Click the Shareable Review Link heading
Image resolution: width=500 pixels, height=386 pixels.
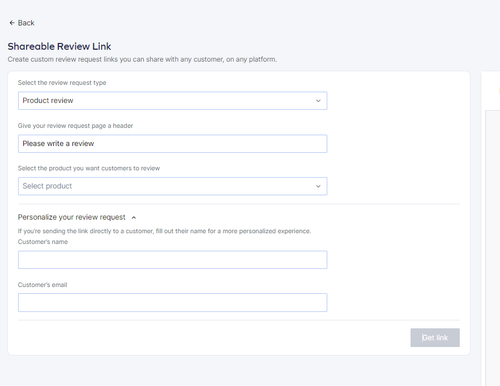(59, 46)
